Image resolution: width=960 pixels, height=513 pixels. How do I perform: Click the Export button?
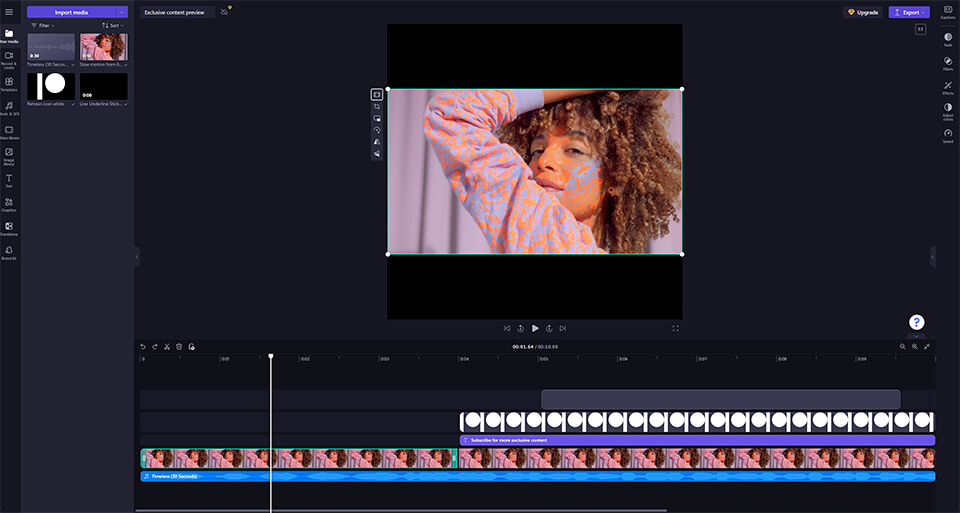(909, 12)
